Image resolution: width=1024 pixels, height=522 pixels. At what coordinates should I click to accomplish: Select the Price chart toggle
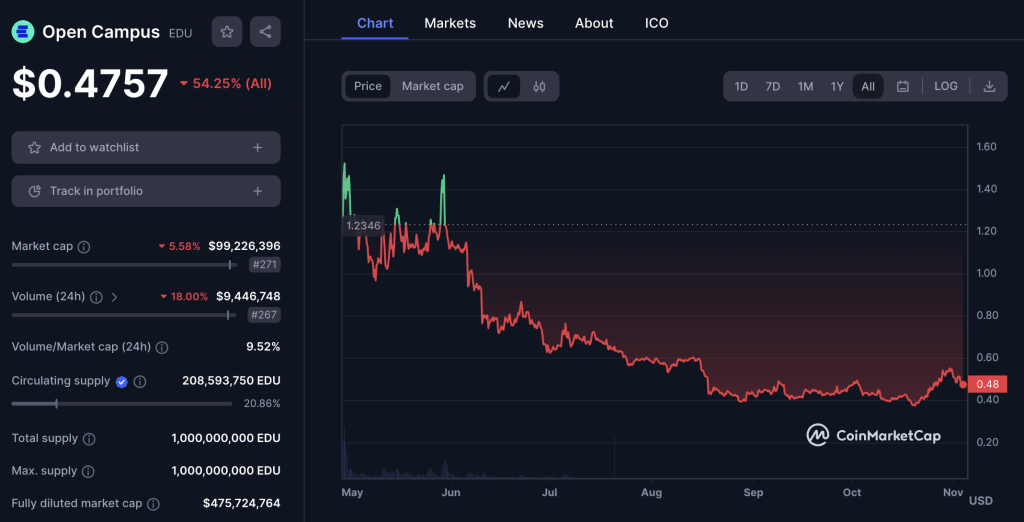pos(368,86)
